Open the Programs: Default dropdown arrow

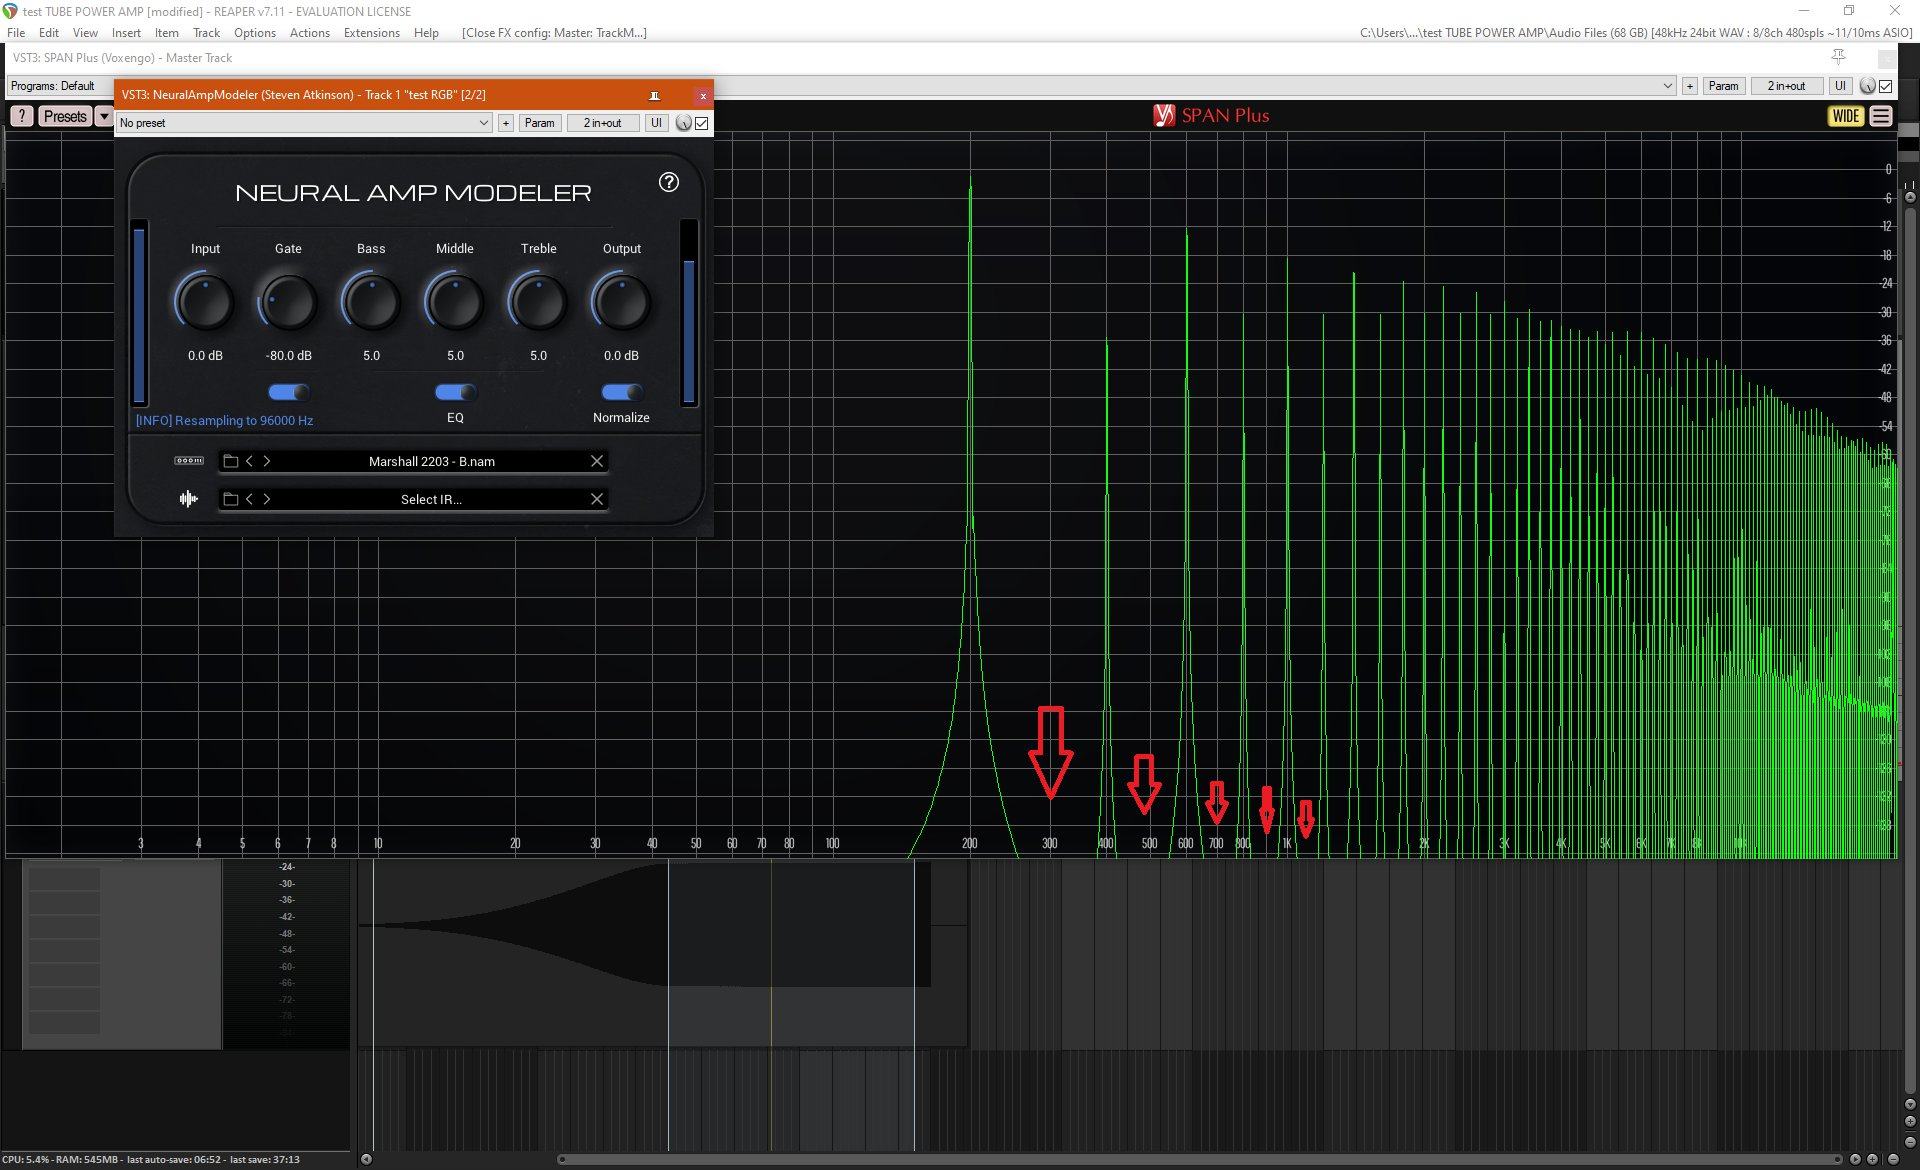point(1667,86)
